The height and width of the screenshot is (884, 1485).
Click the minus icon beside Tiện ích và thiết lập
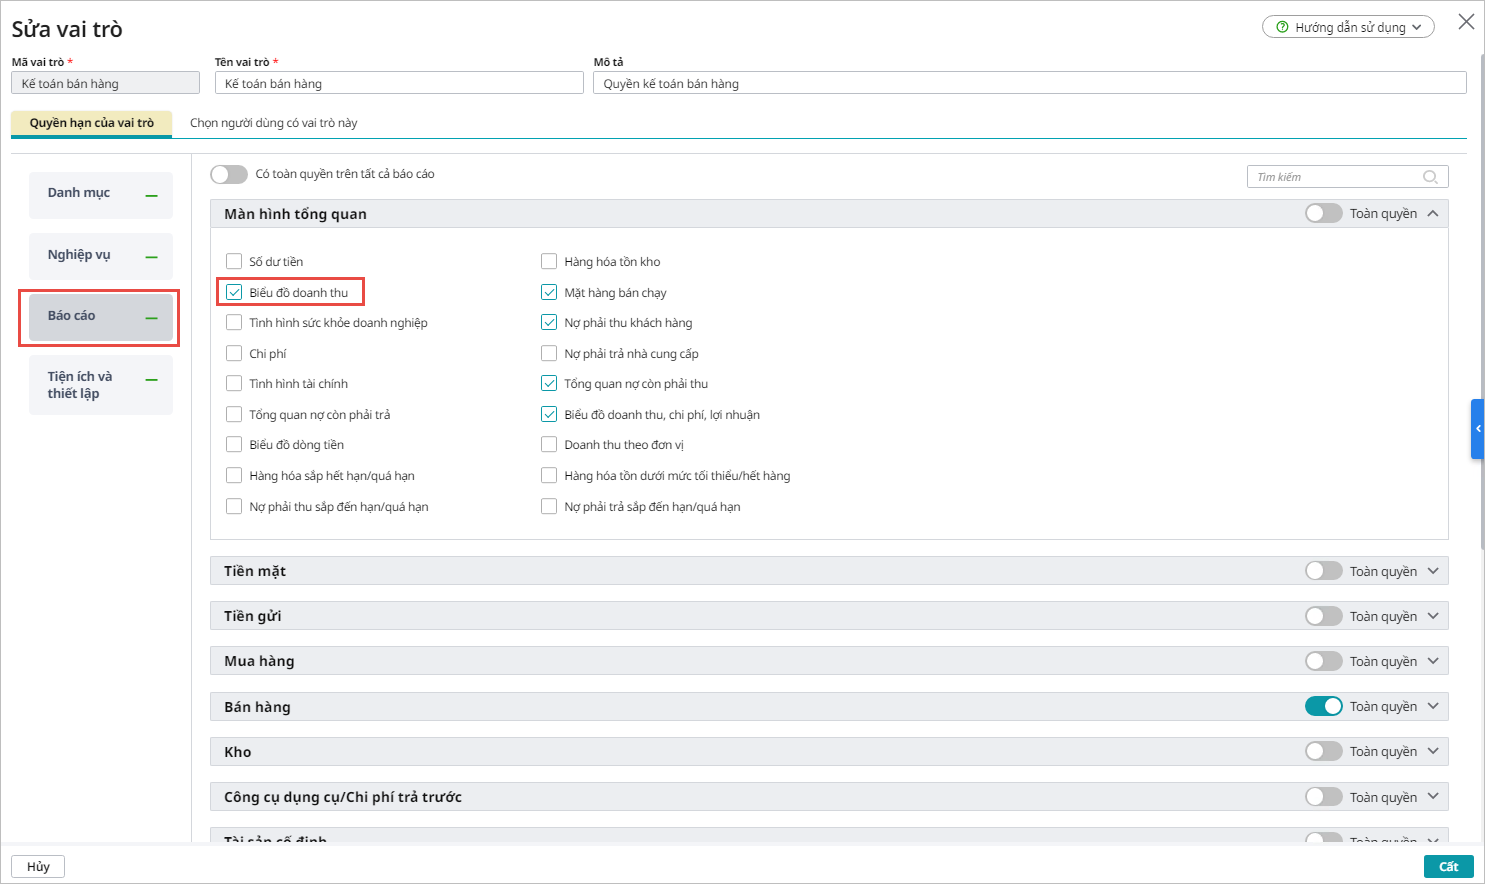coord(152,380)
